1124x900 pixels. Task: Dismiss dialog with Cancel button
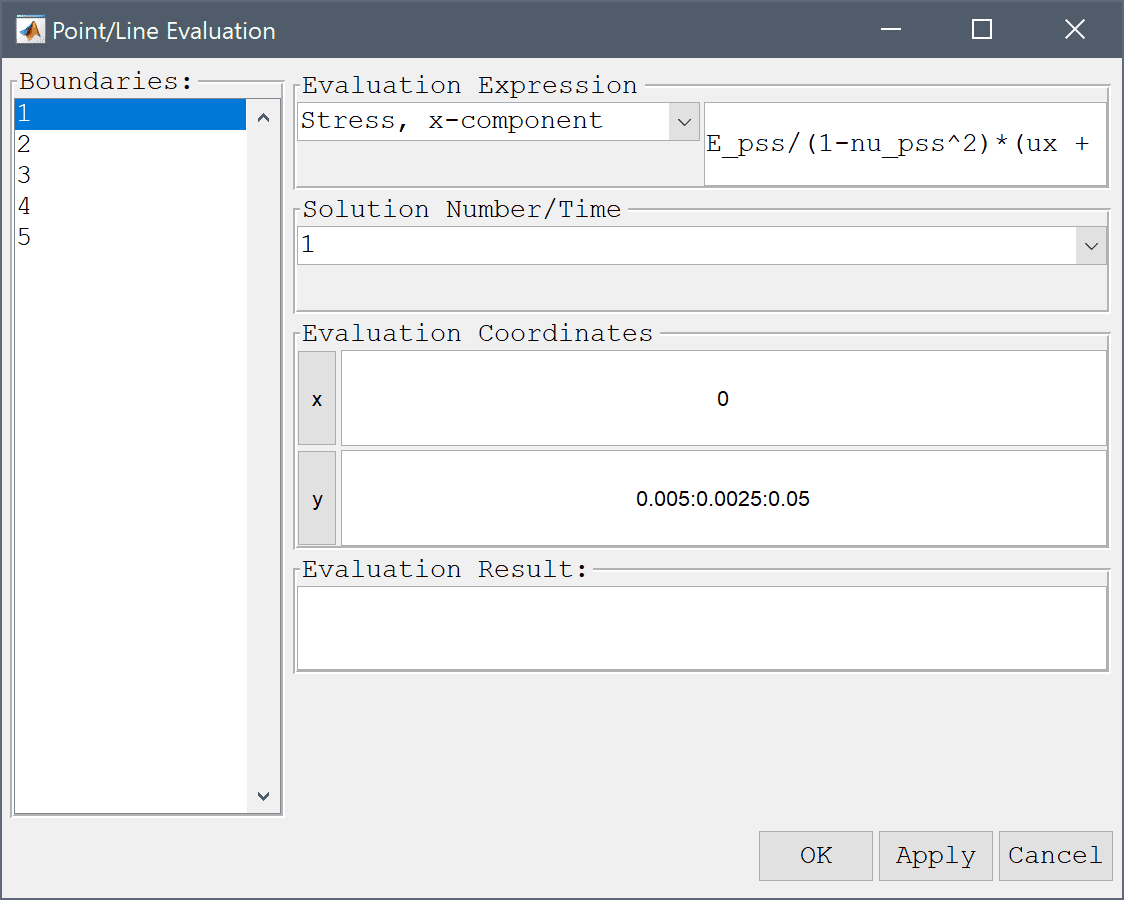(x=1055, y=856)
